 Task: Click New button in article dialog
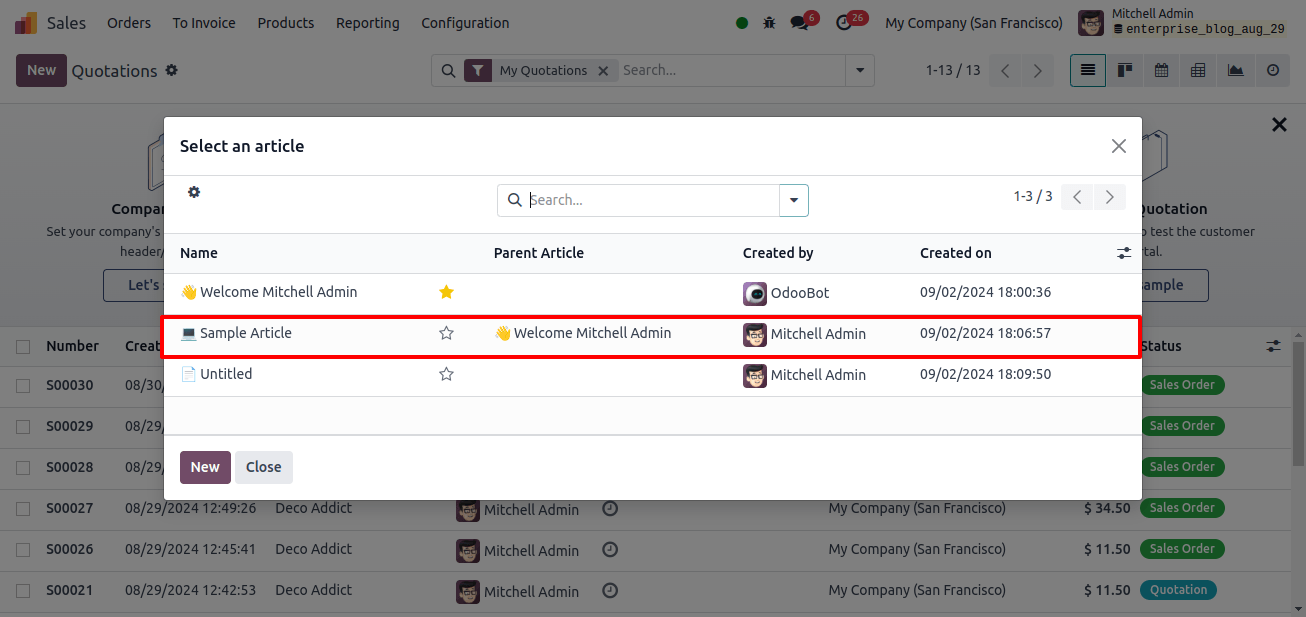pyautogui.click(x=205, y=467)
